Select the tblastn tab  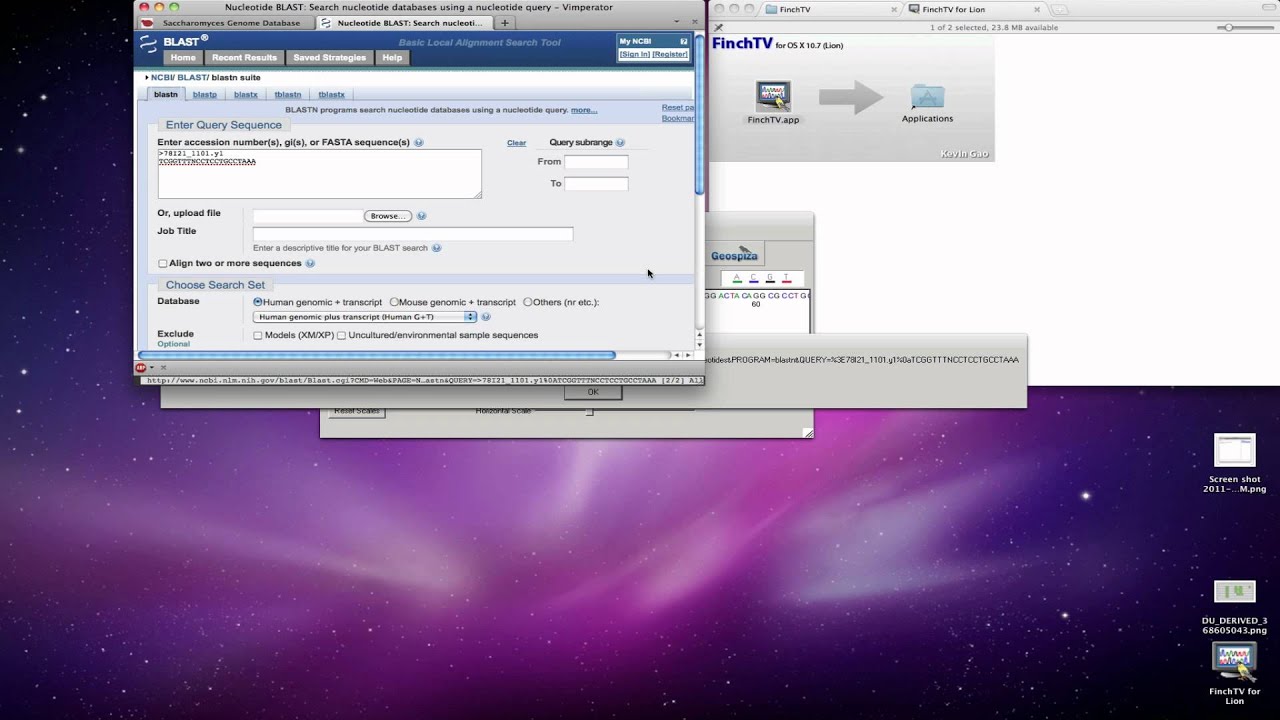click(x=288, y=94)
